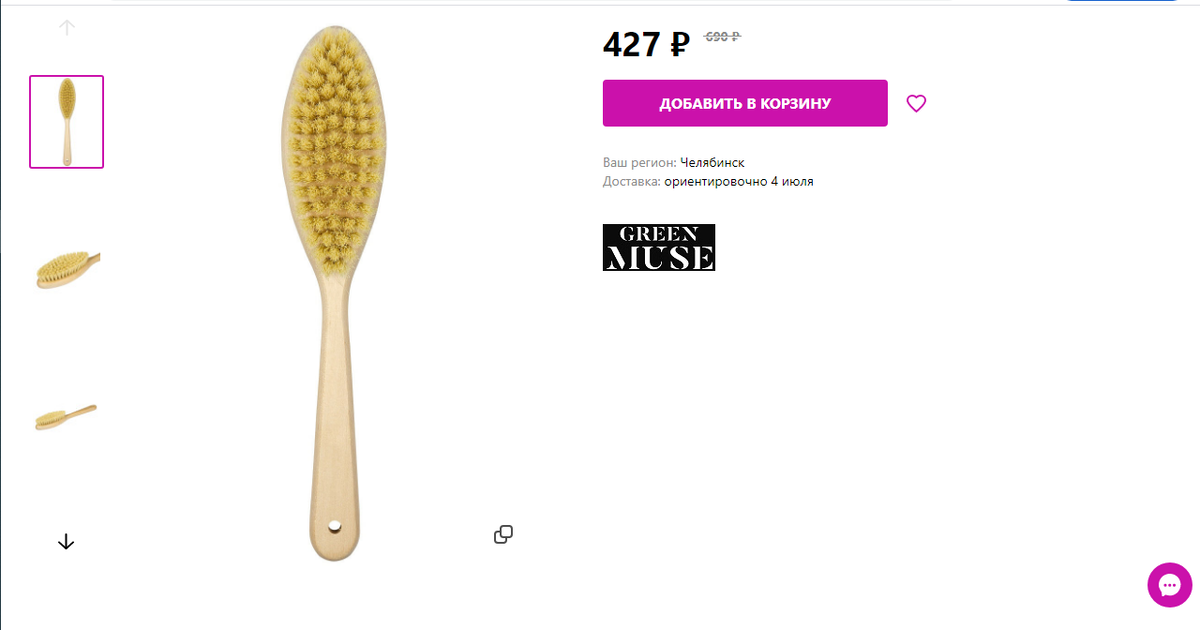This screenshot has height=630, width=1200.
Task: Select the third side-view brush thumbnail
Action: click(66, 416)
